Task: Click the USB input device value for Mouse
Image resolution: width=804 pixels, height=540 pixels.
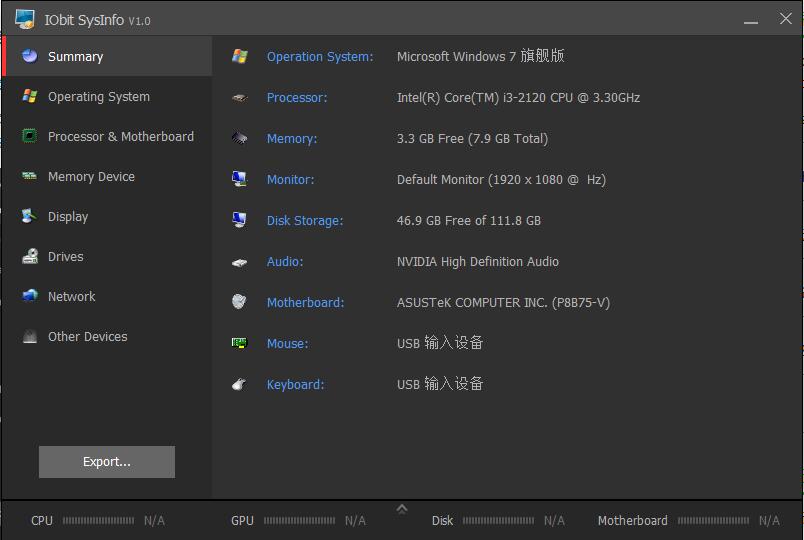Action: point(440,343)
